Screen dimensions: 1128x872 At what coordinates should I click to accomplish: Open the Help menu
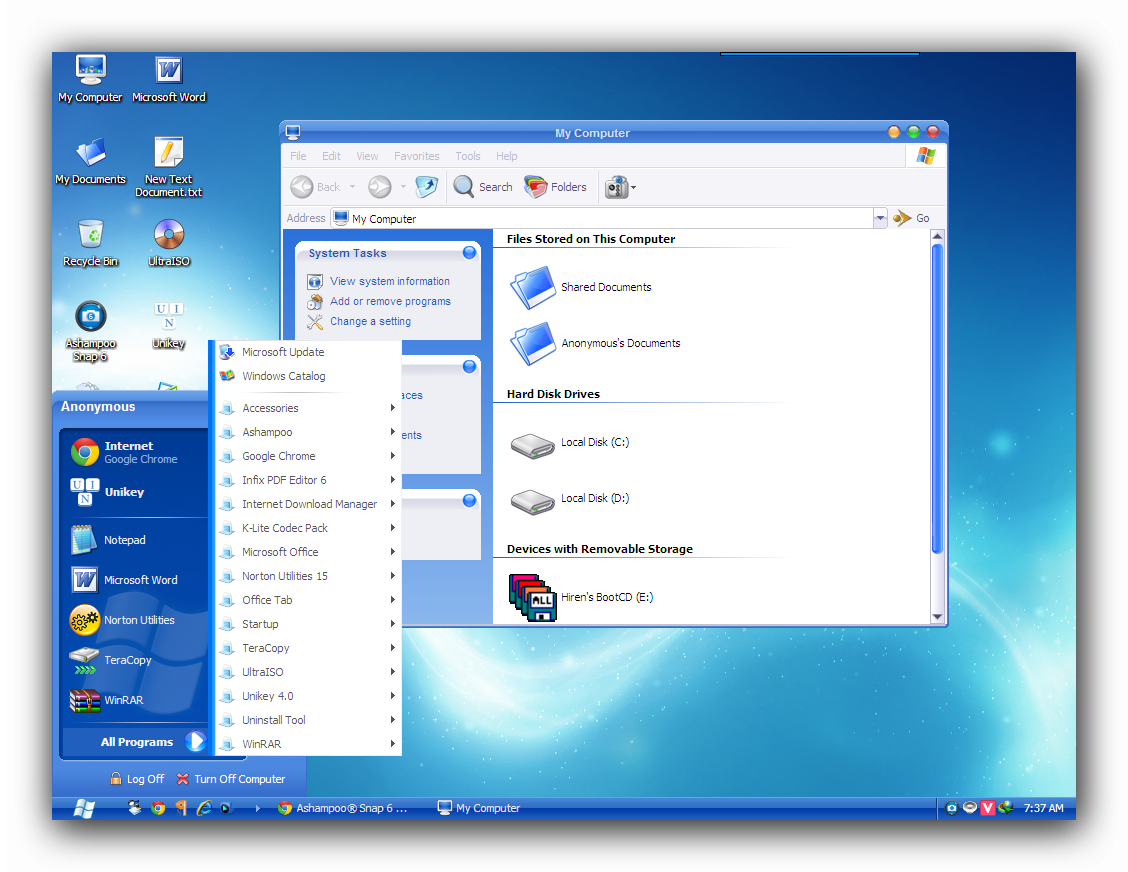(506, 156)
